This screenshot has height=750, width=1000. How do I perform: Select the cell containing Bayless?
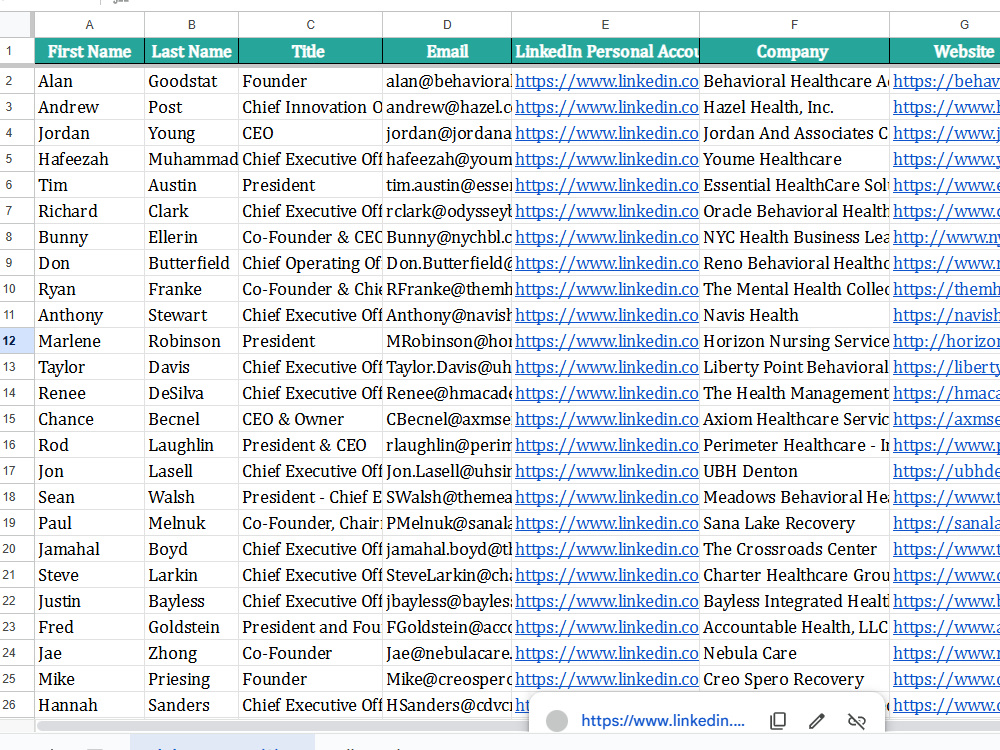click(x=191, y=601)
